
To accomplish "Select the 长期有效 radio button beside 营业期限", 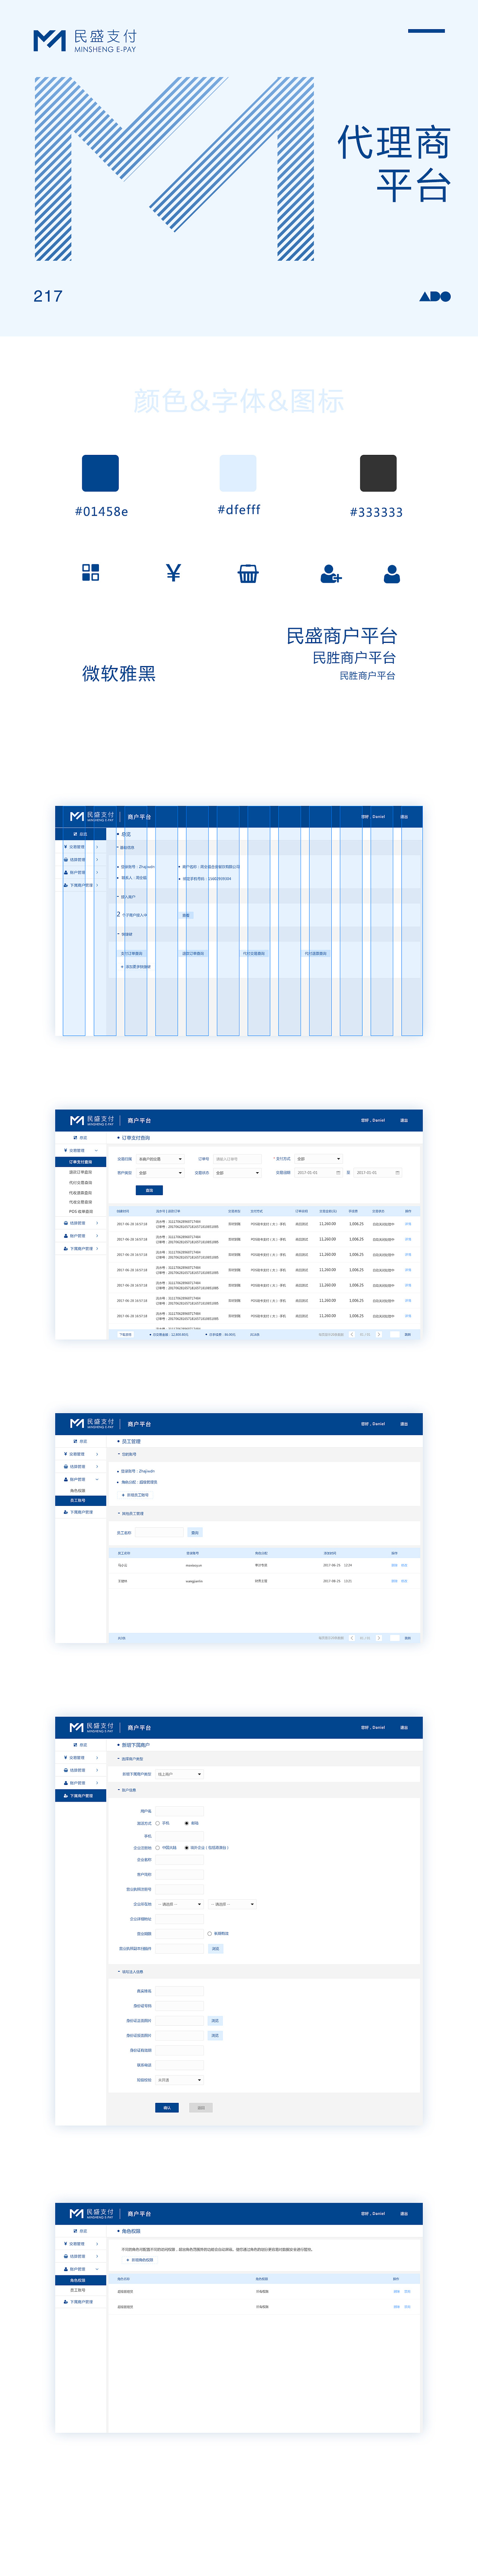I will pos(210,1933).
